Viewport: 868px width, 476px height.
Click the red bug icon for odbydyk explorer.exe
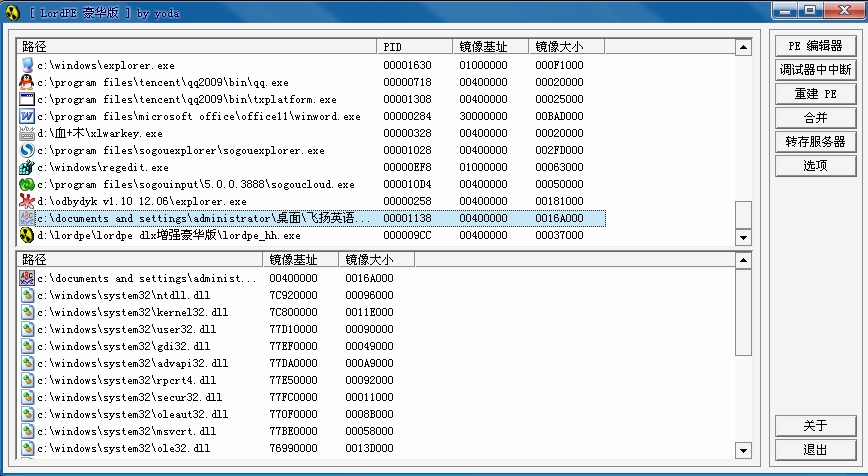tap(27, 201)
